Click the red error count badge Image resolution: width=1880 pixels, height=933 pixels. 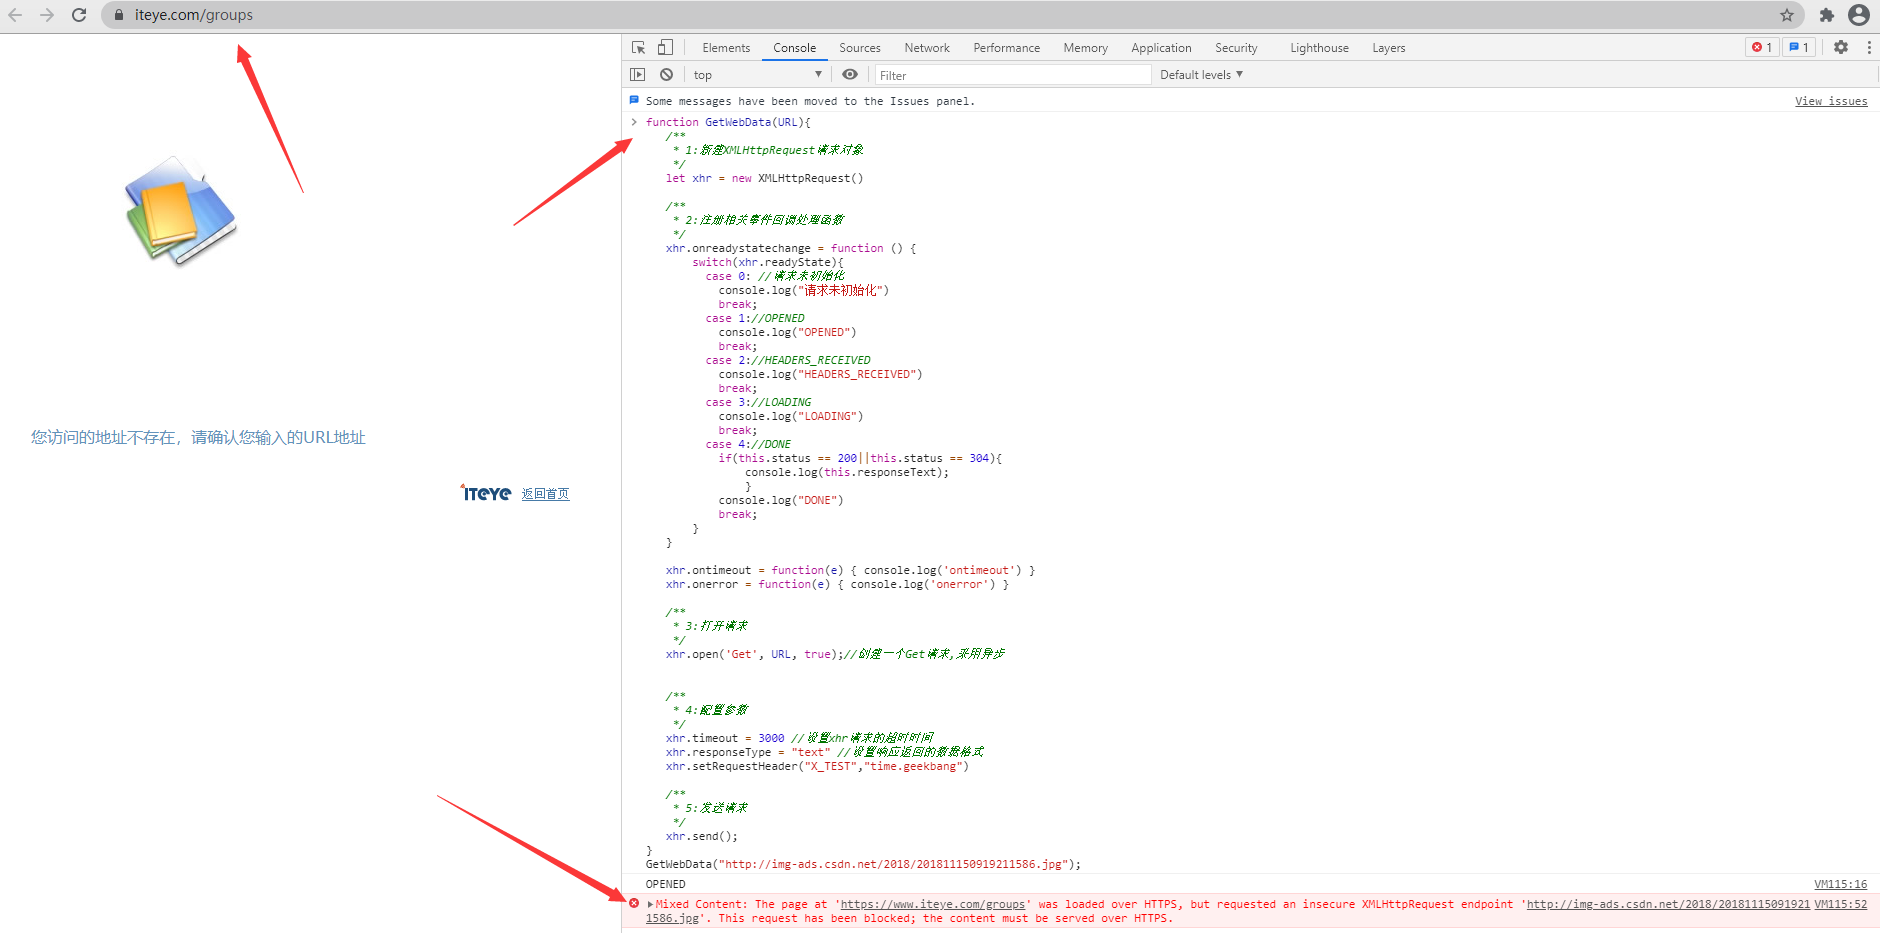click(1761, 47)
